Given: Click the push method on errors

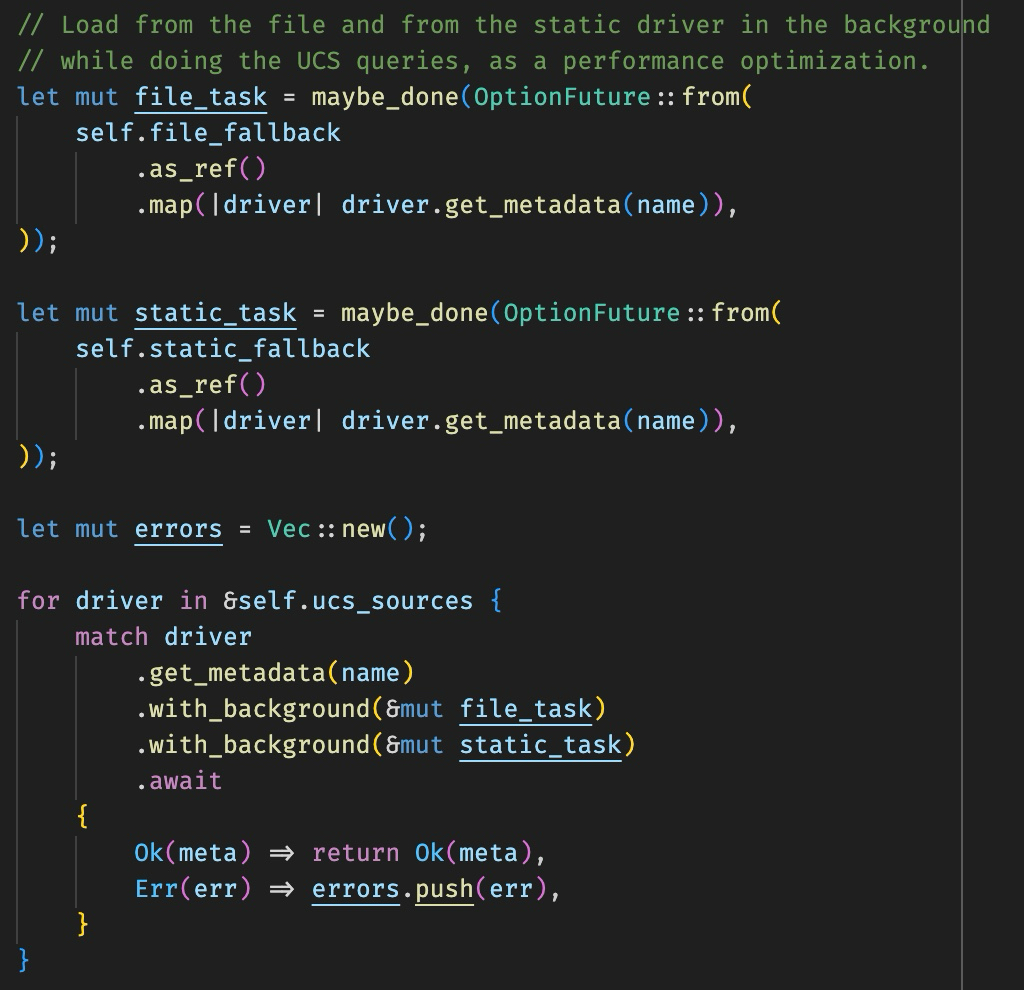Looking at the screenshot, I should pos(444,889).
